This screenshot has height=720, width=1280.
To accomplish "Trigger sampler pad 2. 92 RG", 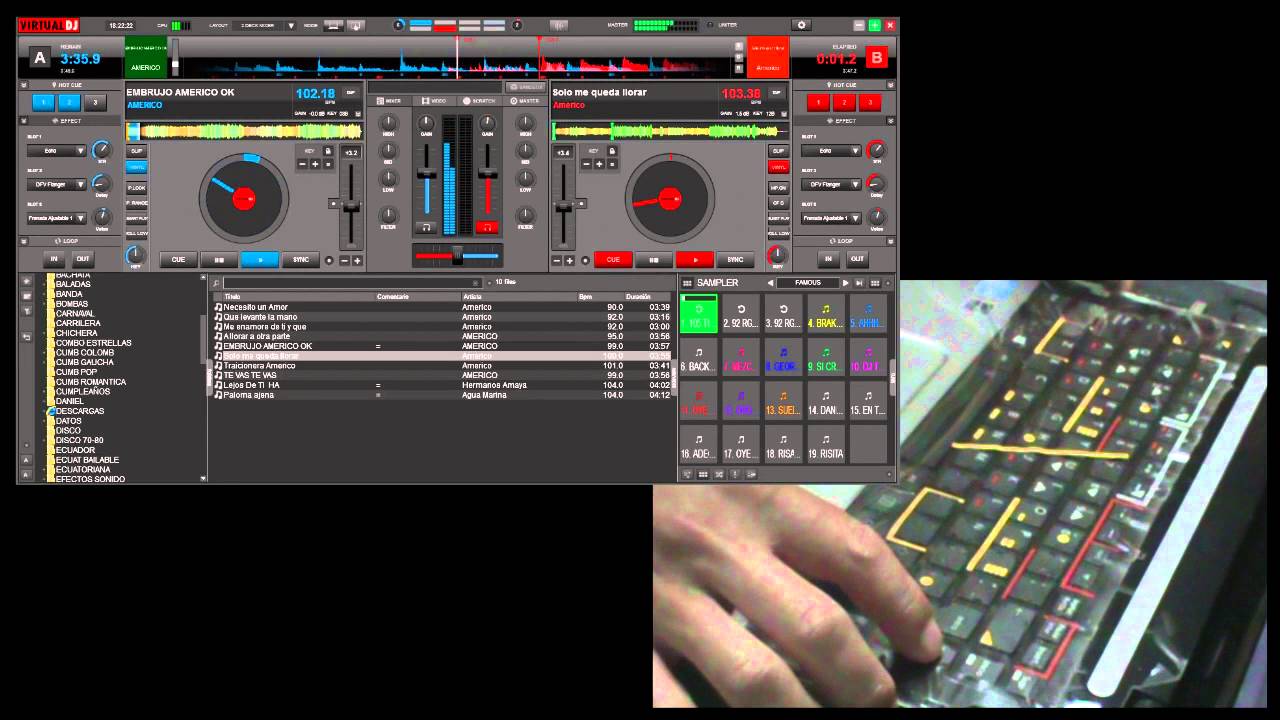I will 741,313.
